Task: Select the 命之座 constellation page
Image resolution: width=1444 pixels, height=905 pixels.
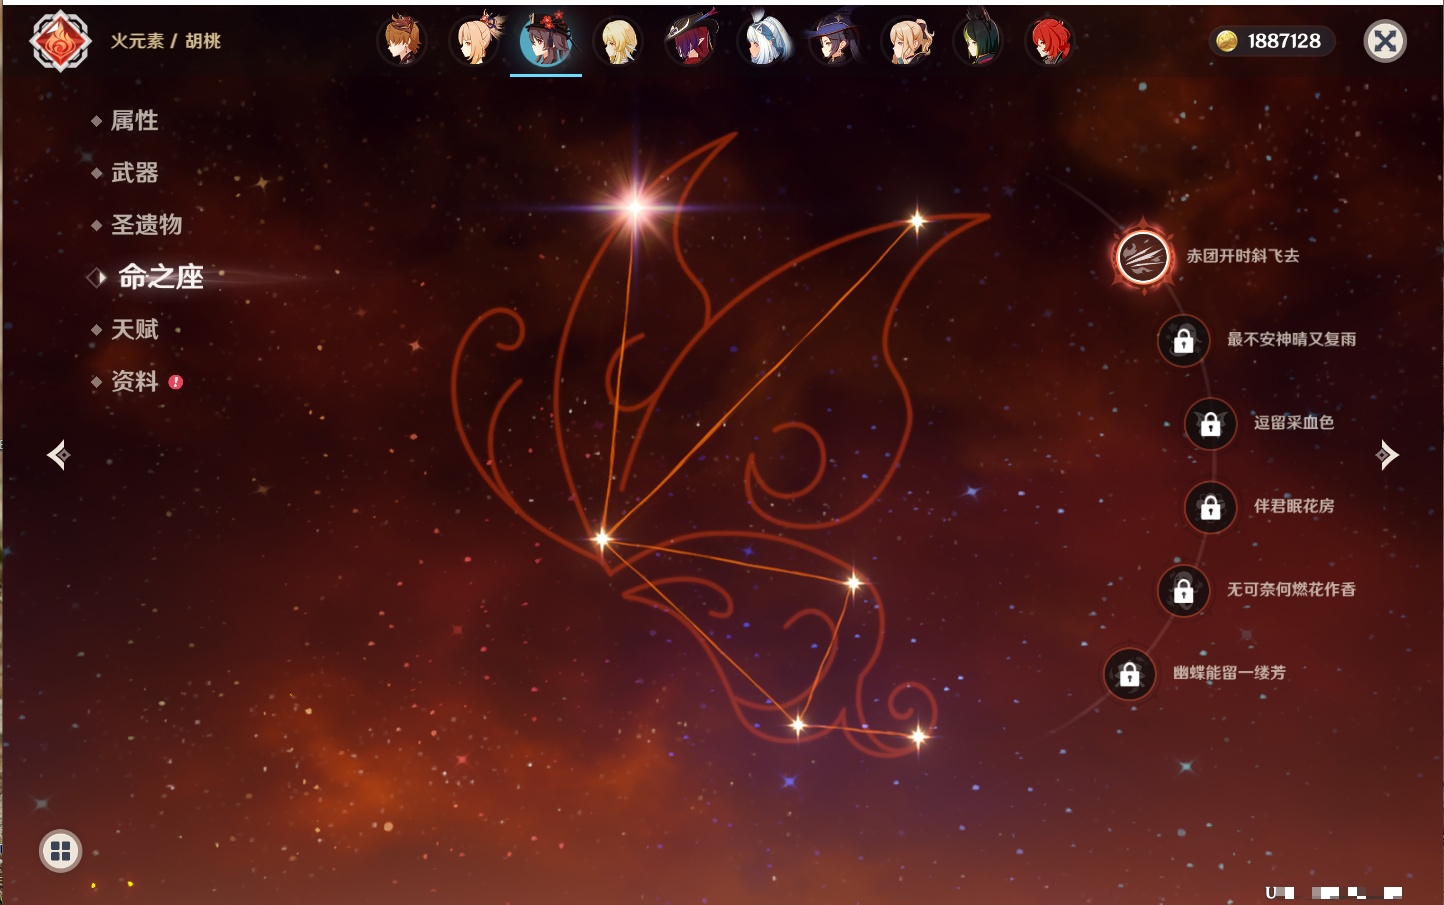Action: click(160, 277)
